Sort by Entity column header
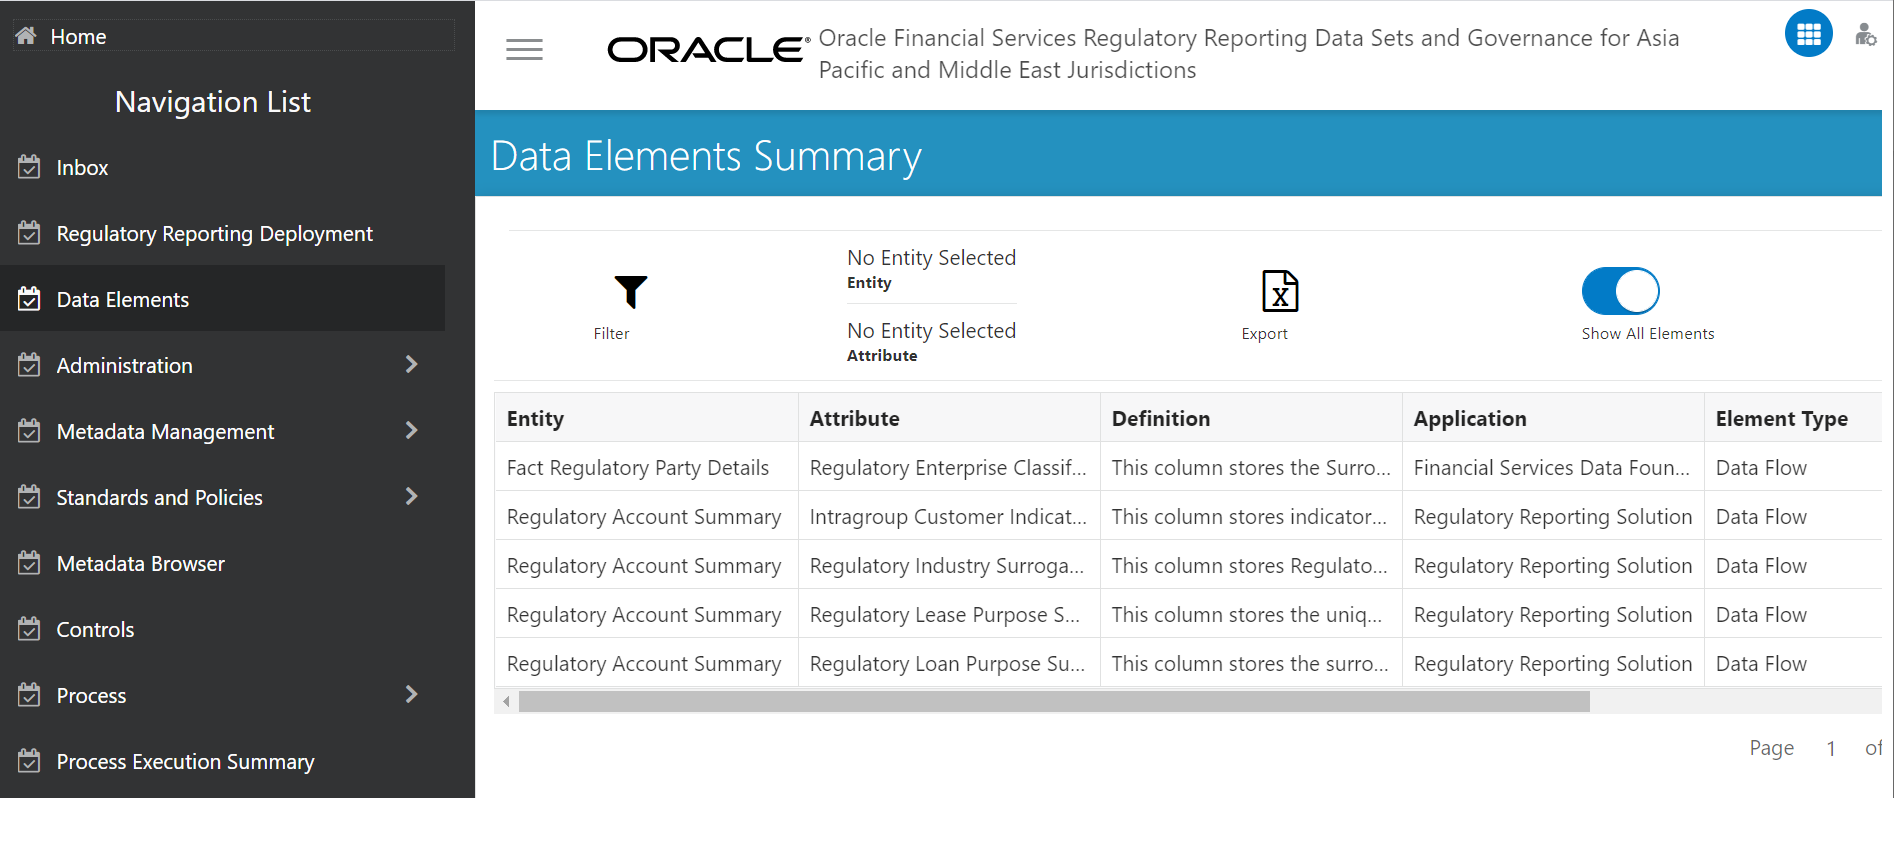Screen dimensions: 1904x859 (x=646, y=418)
